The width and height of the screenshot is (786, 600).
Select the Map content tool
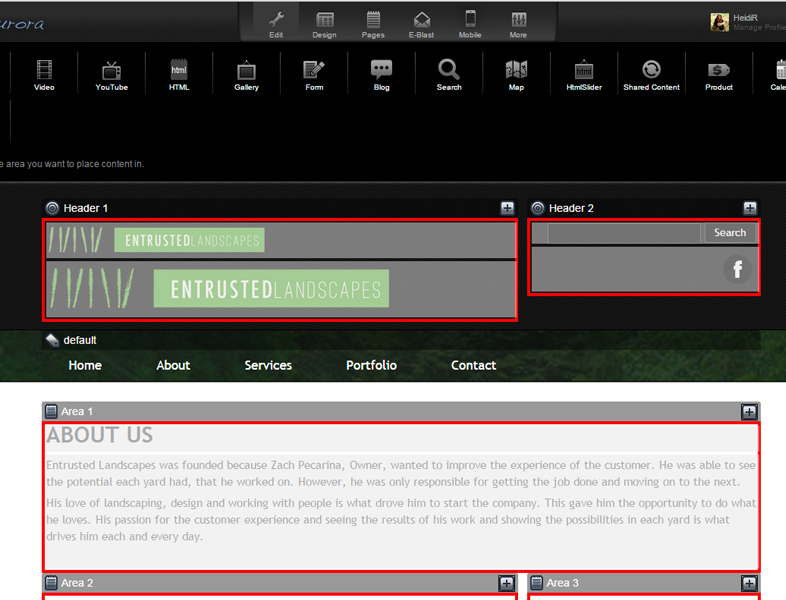coord(516,75)
